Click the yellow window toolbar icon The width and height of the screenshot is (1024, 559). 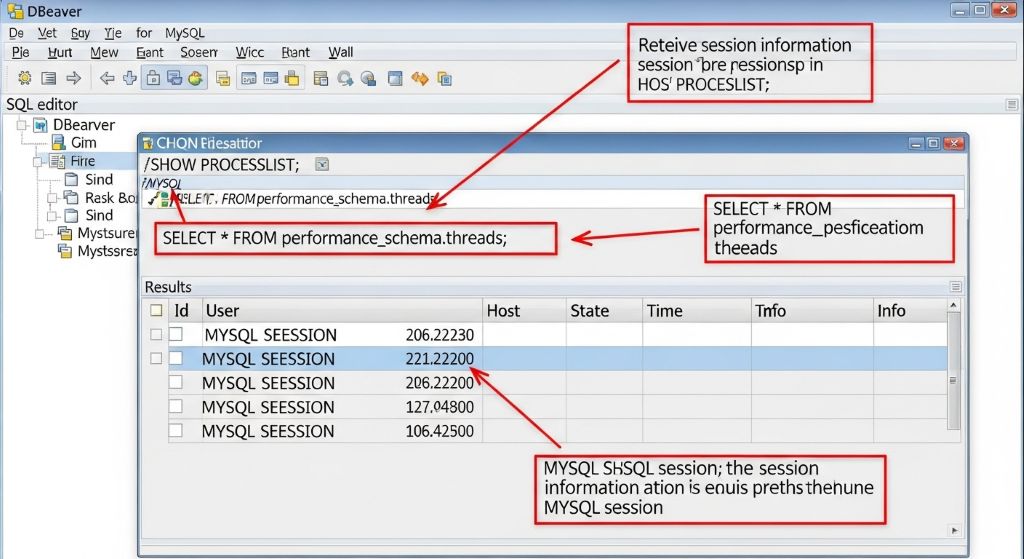point(223,79)
